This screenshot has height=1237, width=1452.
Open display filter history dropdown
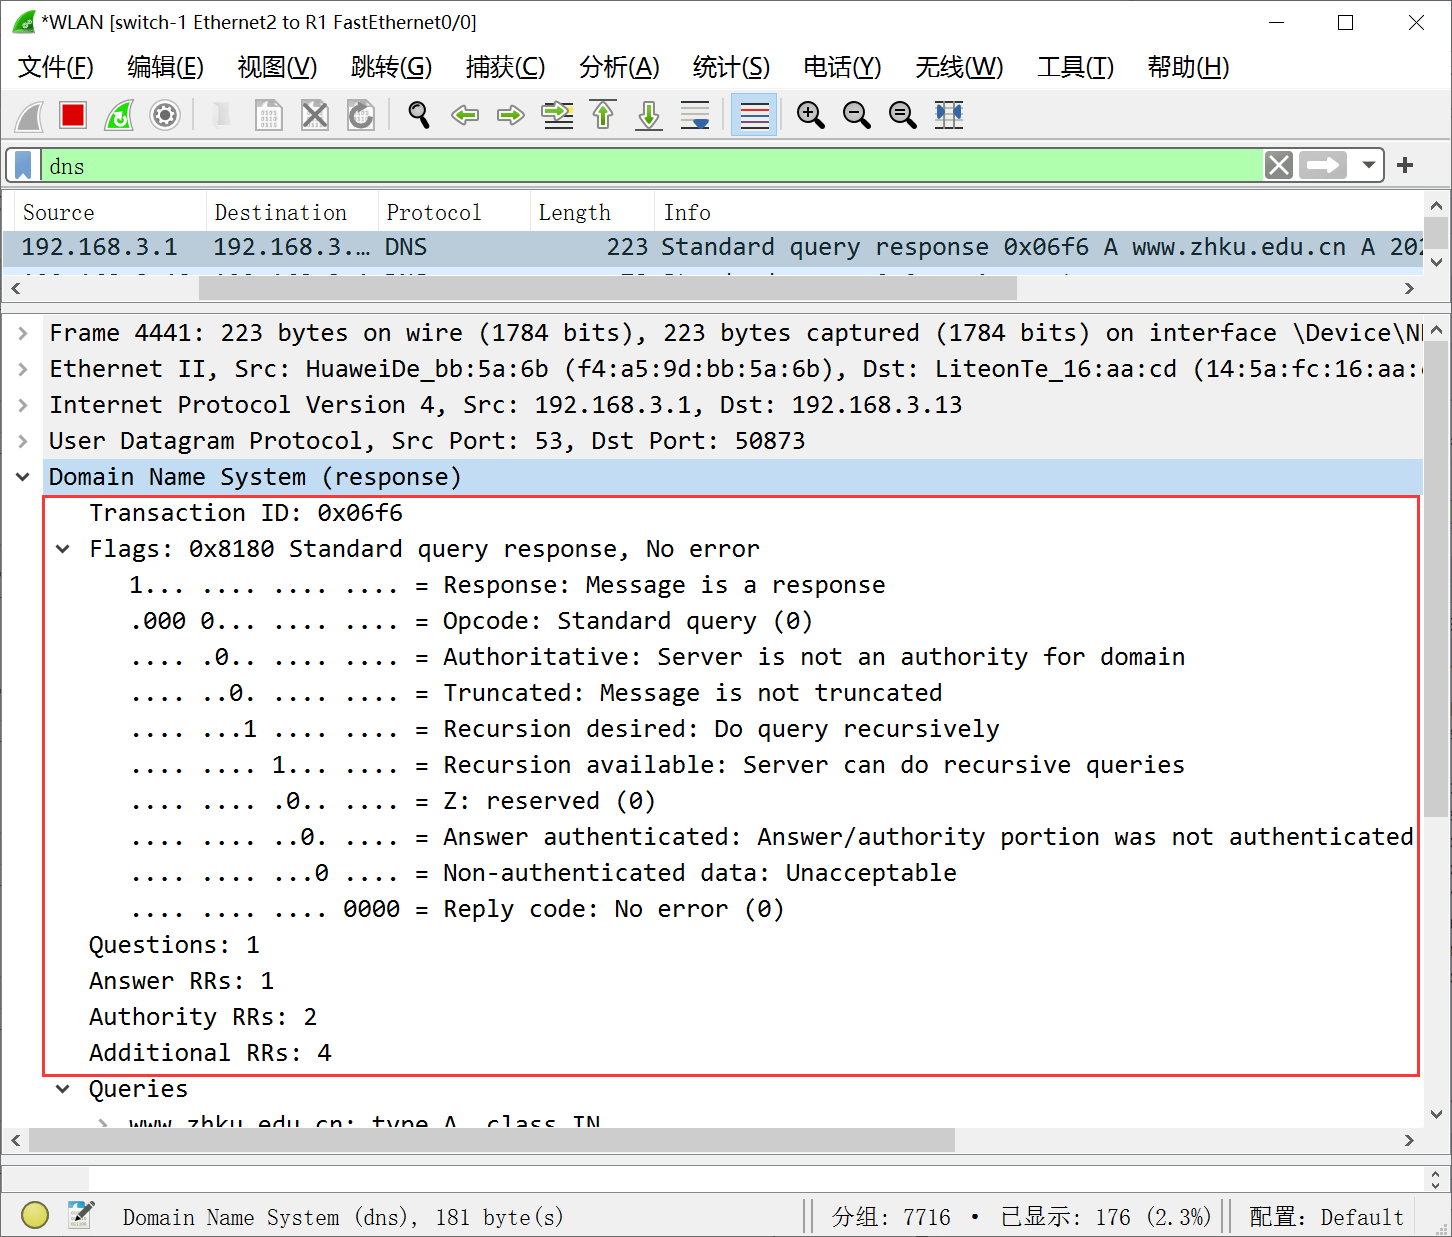[1369, 165]
